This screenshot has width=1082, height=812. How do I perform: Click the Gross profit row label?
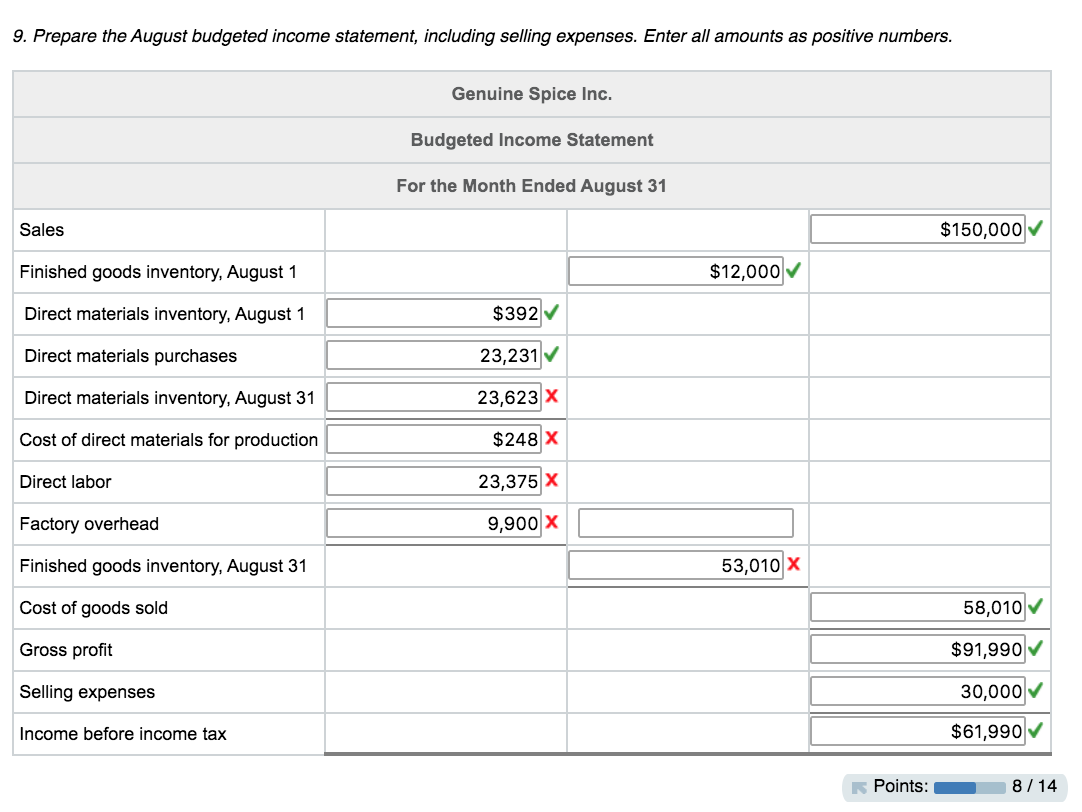click(x=66, y=650)
